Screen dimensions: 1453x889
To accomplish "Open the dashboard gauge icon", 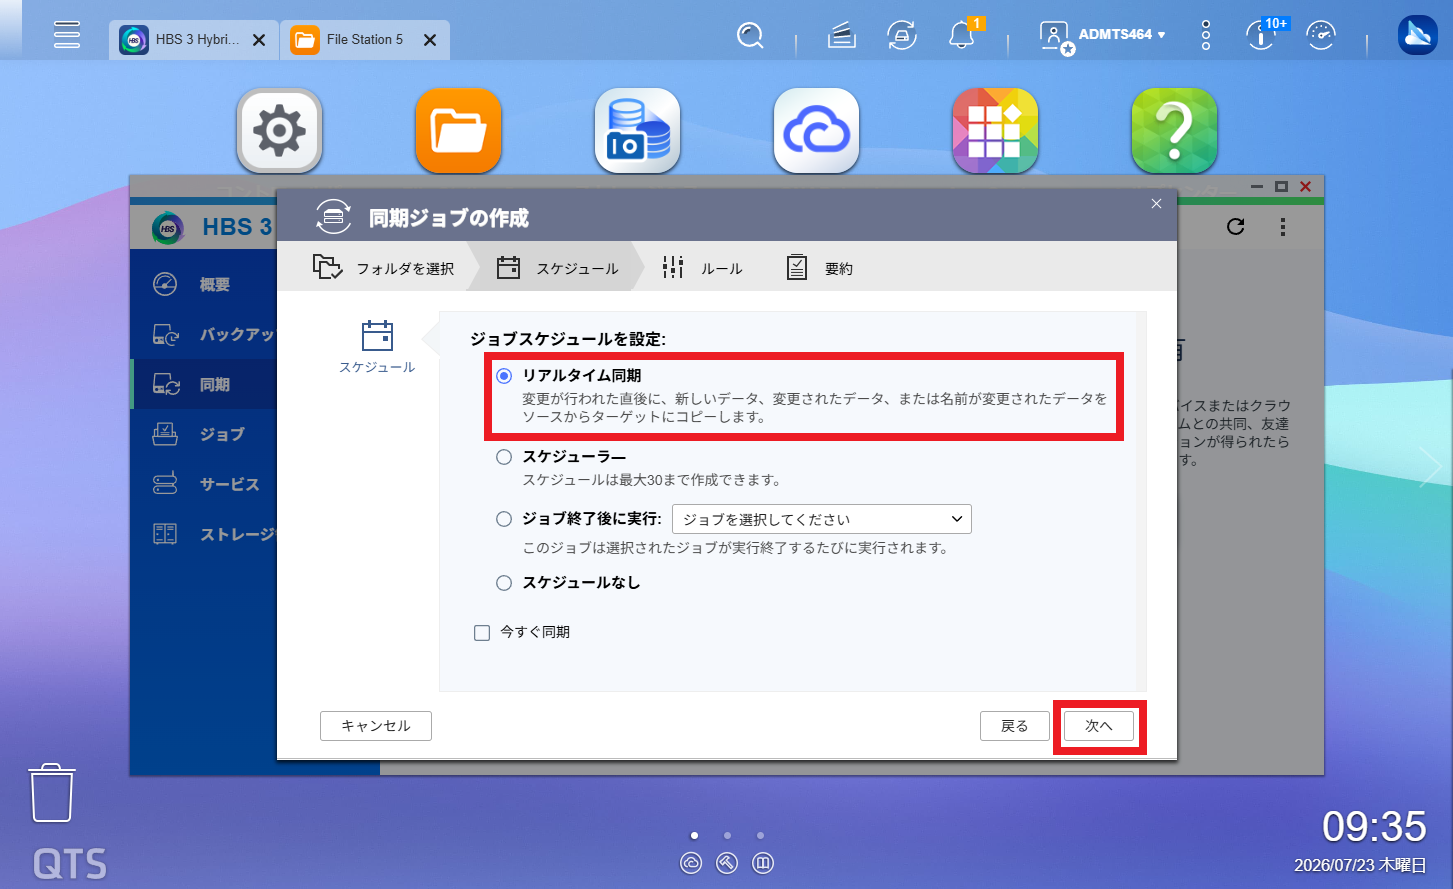I will point(1321,36).
